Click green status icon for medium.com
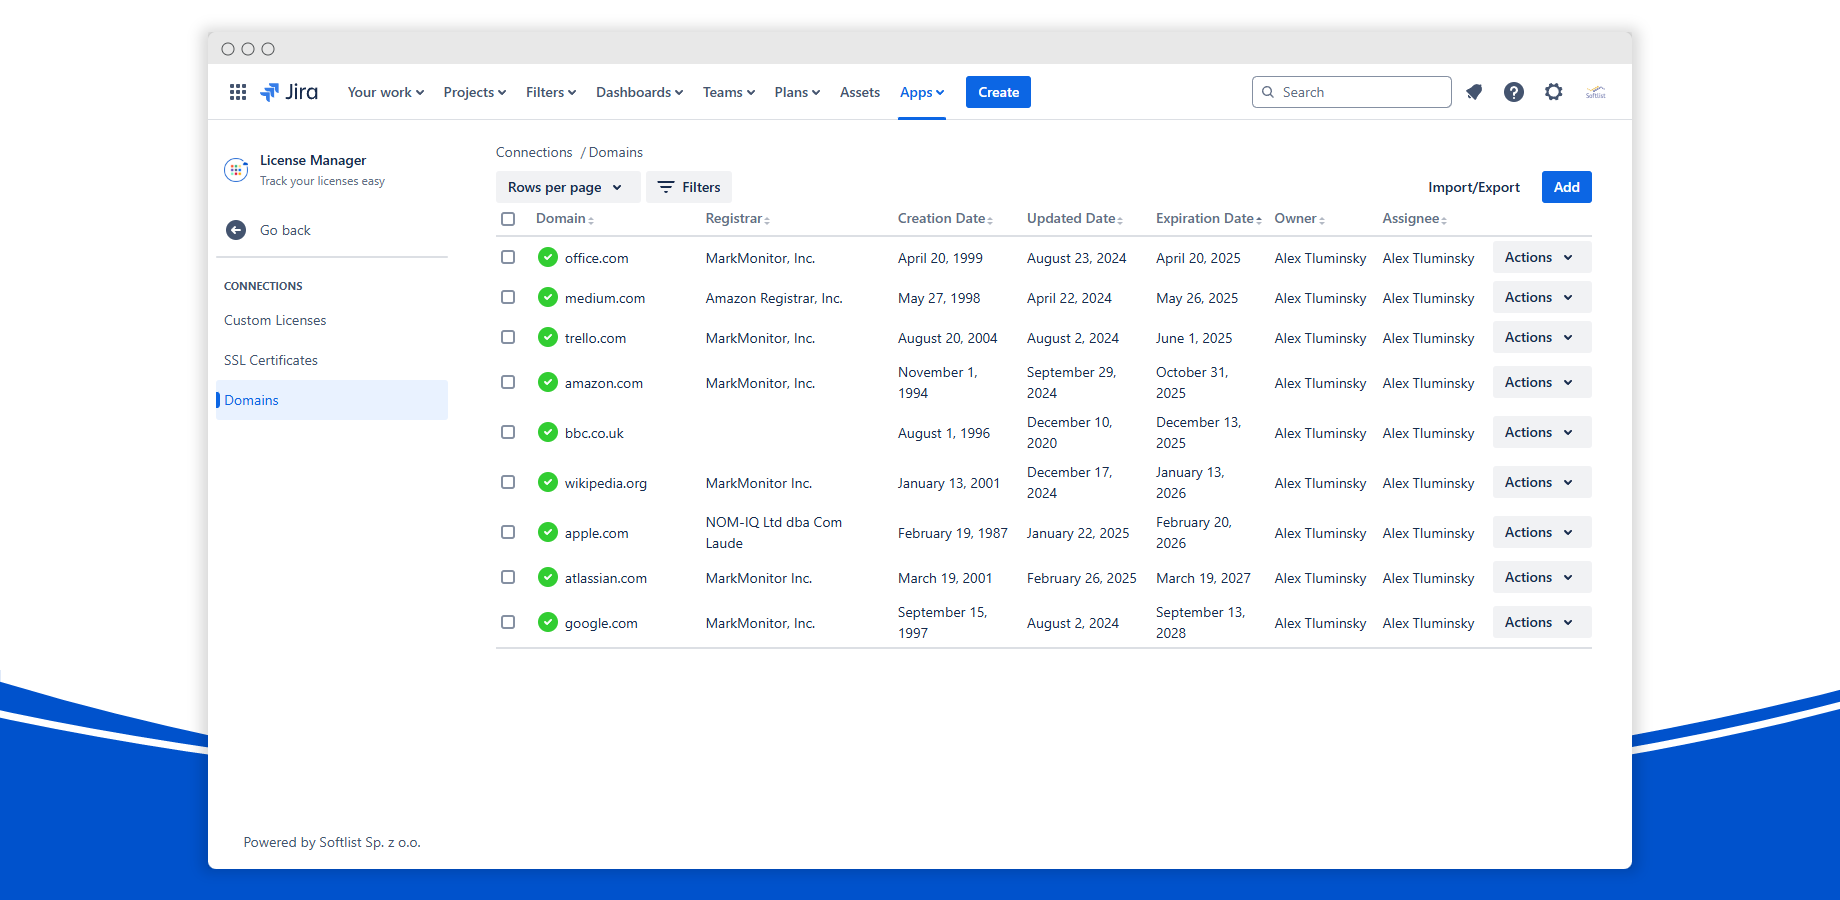This screenshot has width=1840, height=900. click(548, 297)
